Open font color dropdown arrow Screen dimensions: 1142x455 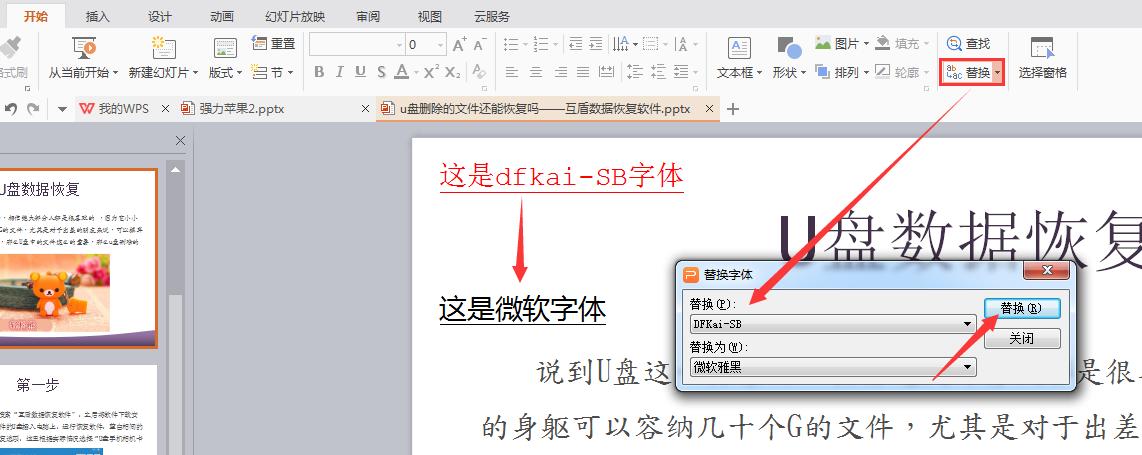(x=416, y=73)
